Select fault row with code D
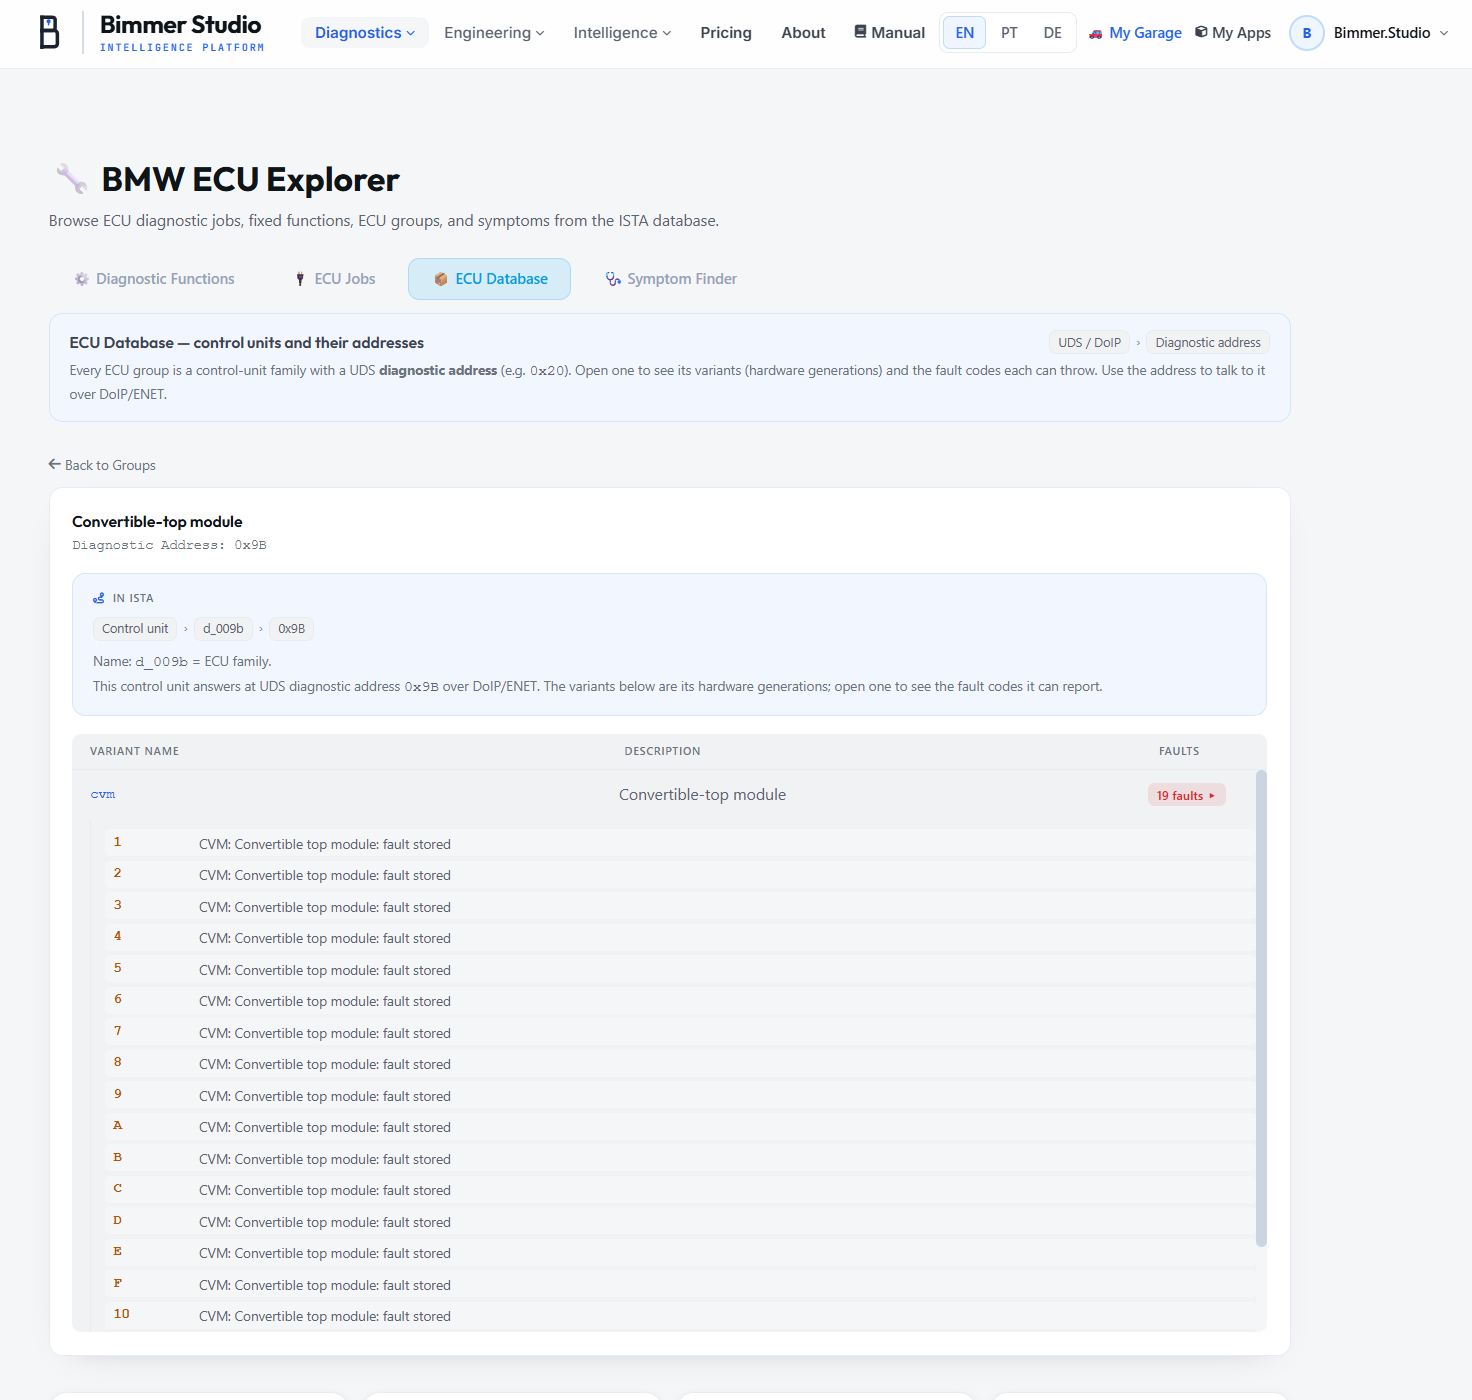This screenshot has height=1400, width=1472. (x=680, y=1222)
